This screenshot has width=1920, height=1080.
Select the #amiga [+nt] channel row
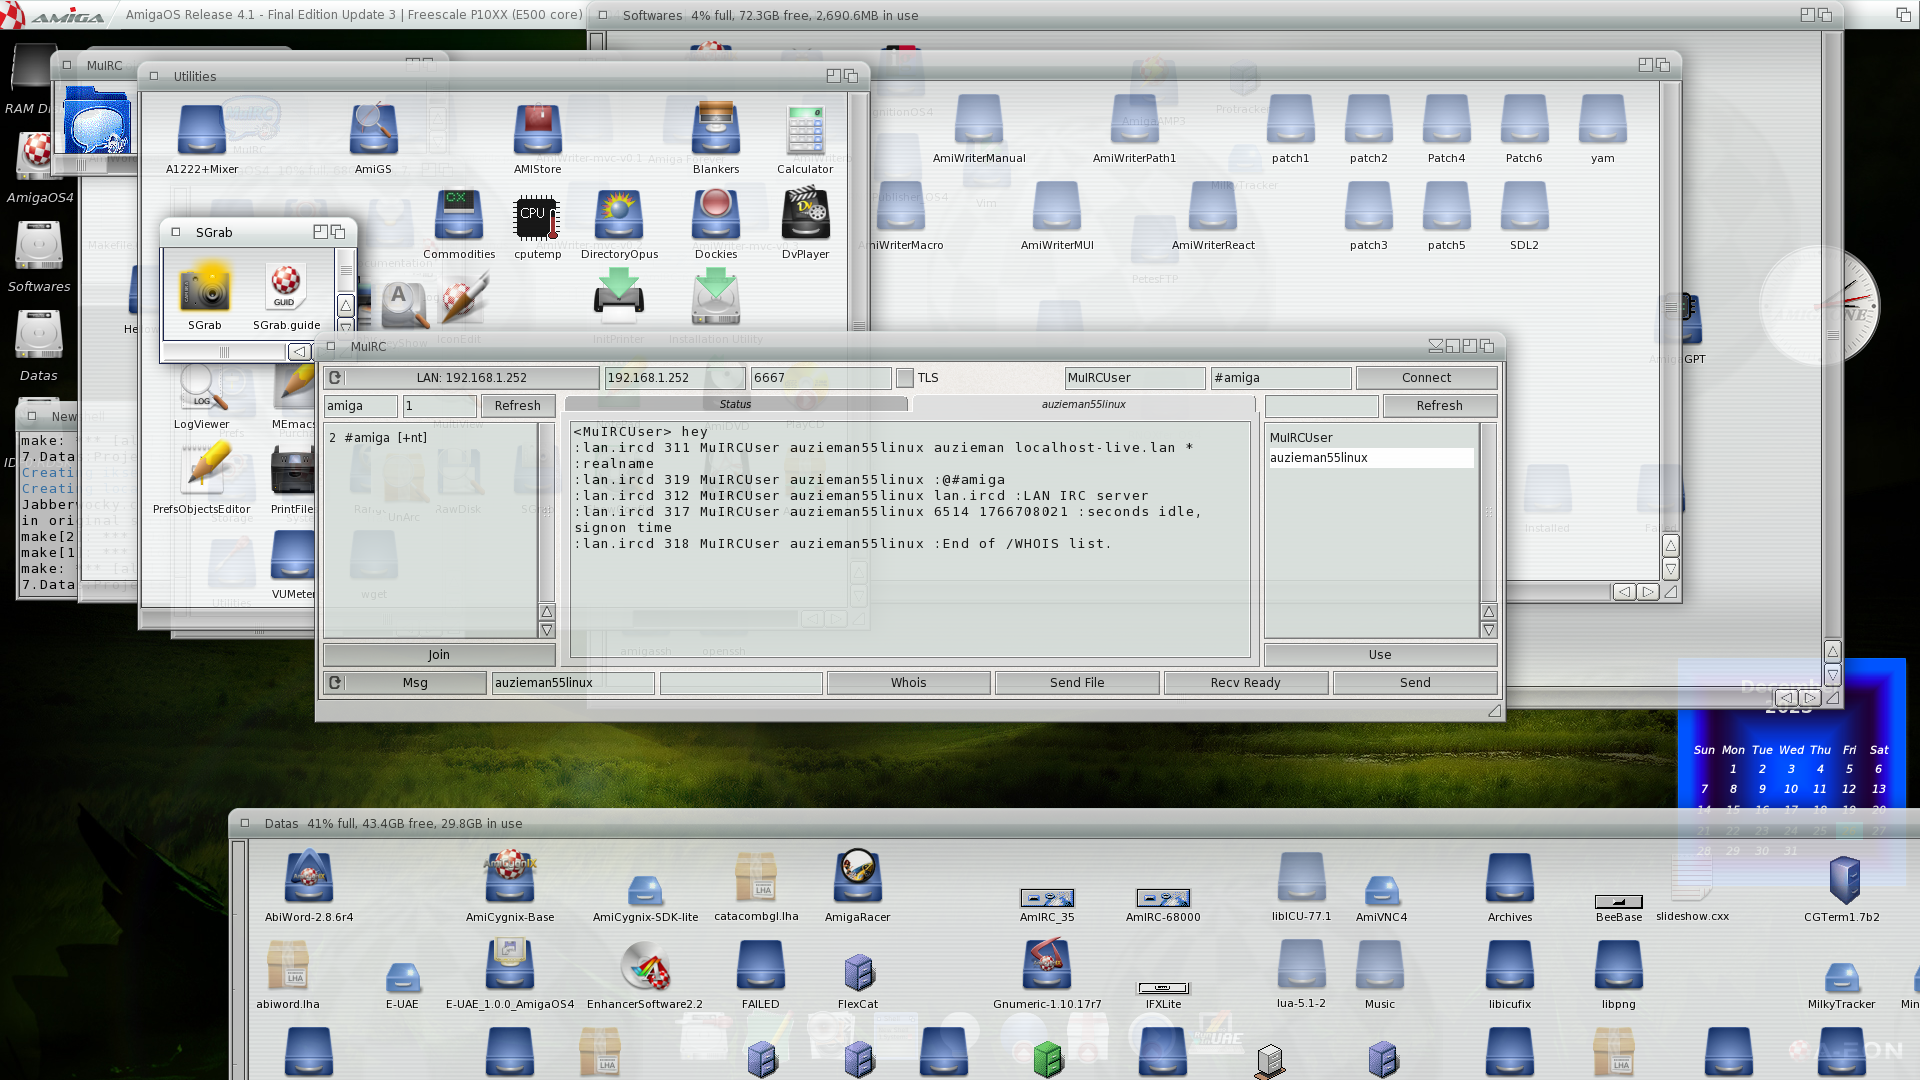[x=432, y=438]
